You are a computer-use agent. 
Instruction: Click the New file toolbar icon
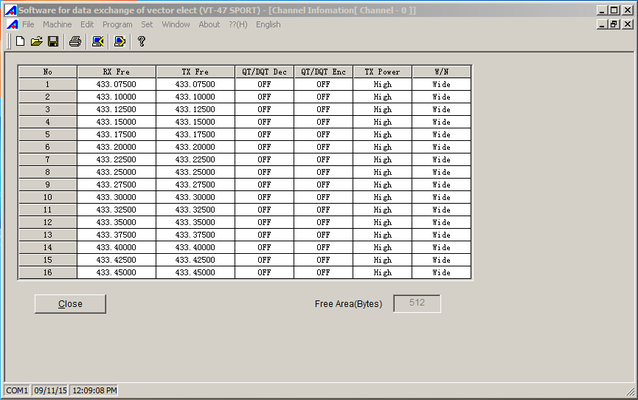coord(20,41)
